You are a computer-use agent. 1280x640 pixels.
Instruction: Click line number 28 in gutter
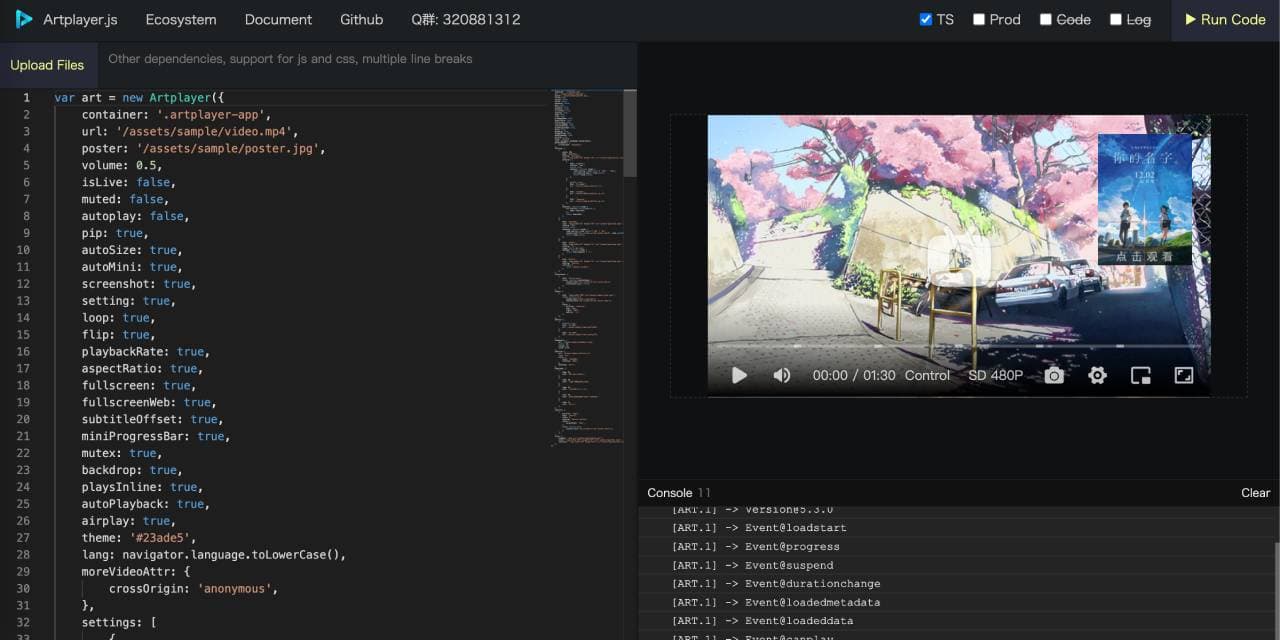point(23,555)
